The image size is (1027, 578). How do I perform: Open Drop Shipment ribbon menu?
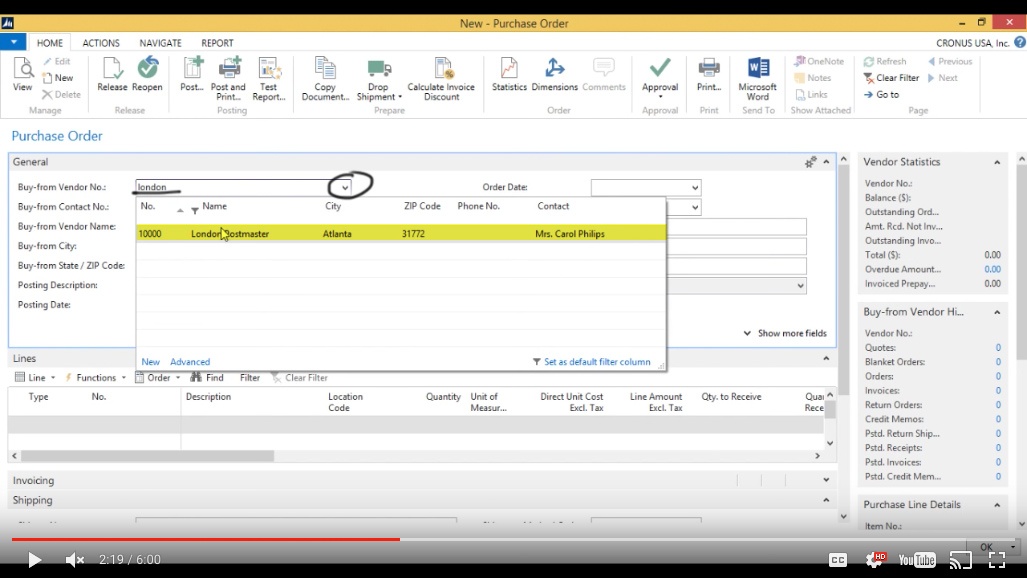(379, 79)
